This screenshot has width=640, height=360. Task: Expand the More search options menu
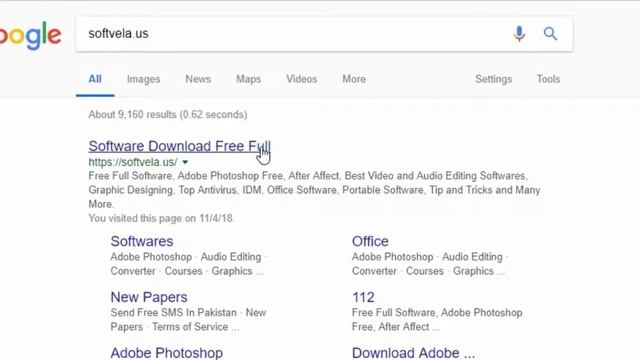pos(354,79)
